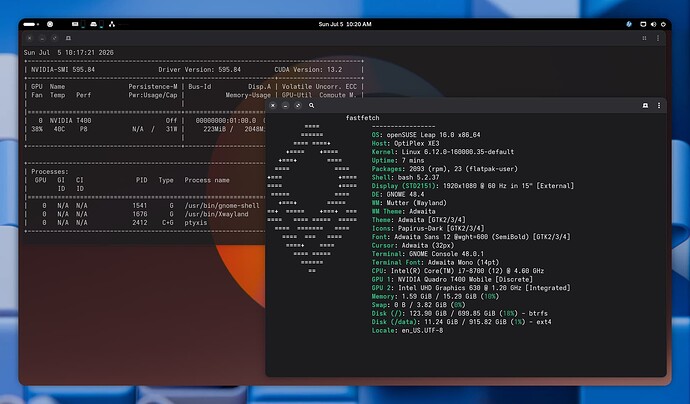Open the Activities workspace indicator pill

click(29, 24)
